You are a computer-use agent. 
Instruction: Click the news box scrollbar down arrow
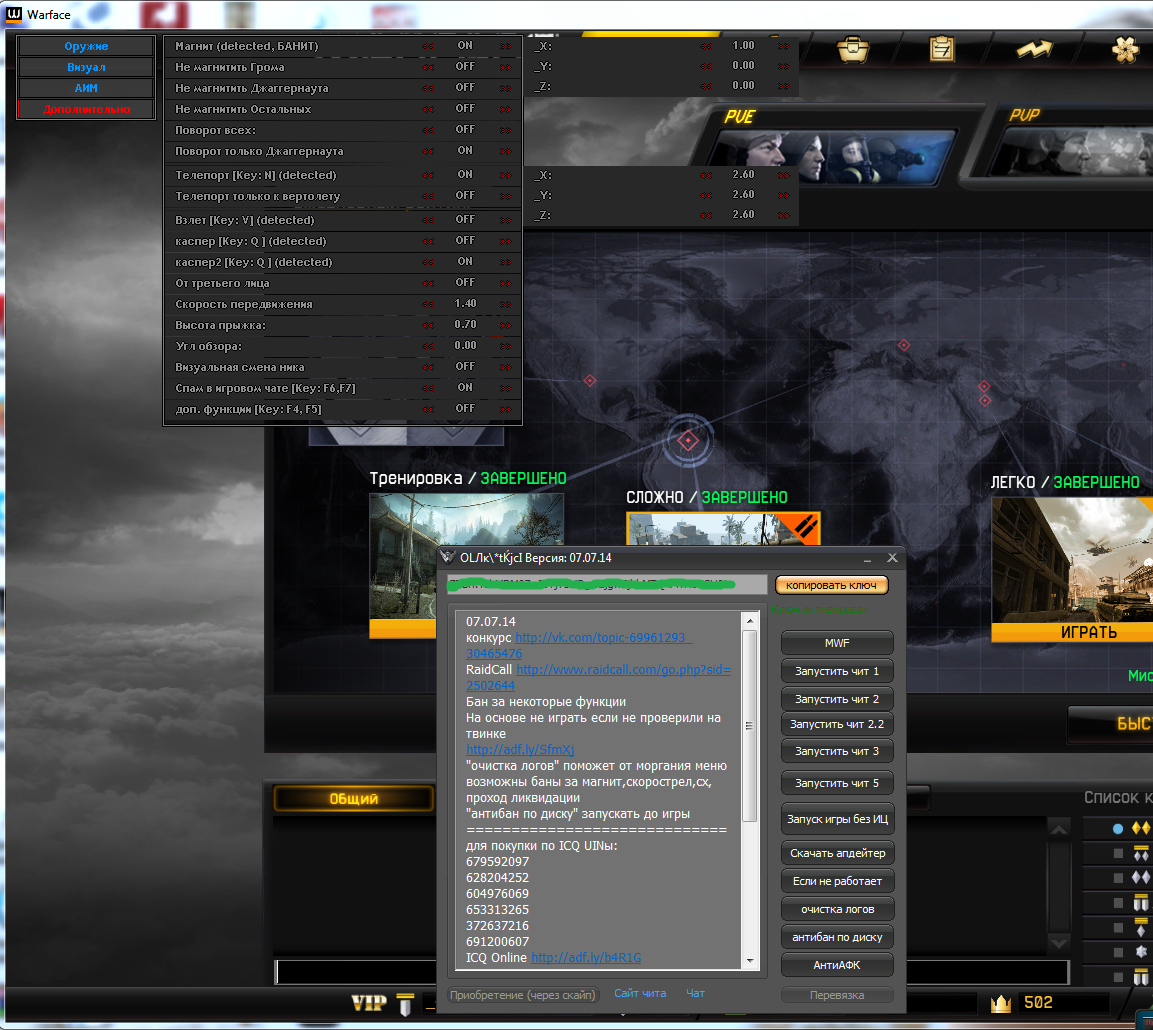[x=750, y=960]
